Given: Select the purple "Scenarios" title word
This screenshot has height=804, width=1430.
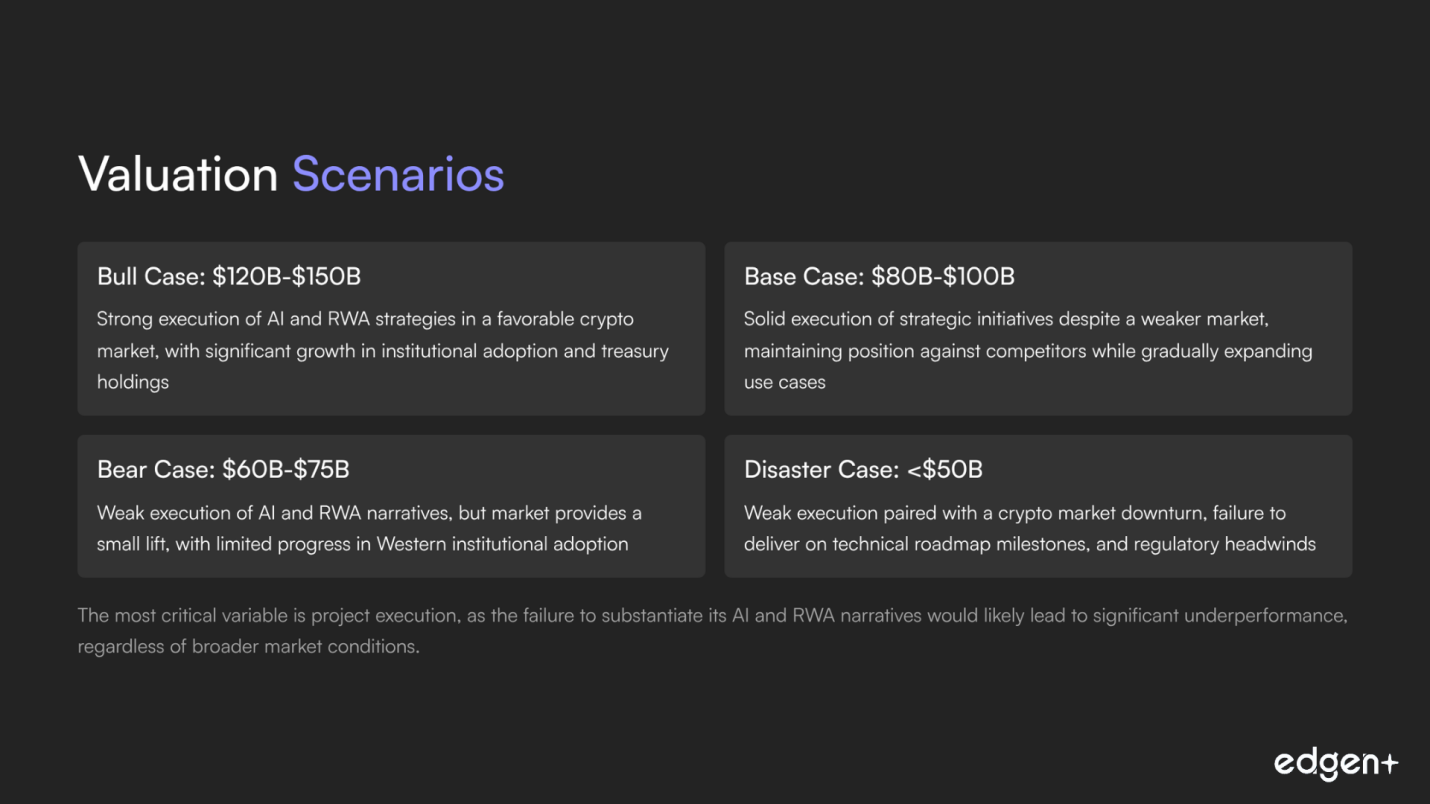Looking at the screenshot, I should (x=398, y=174).
